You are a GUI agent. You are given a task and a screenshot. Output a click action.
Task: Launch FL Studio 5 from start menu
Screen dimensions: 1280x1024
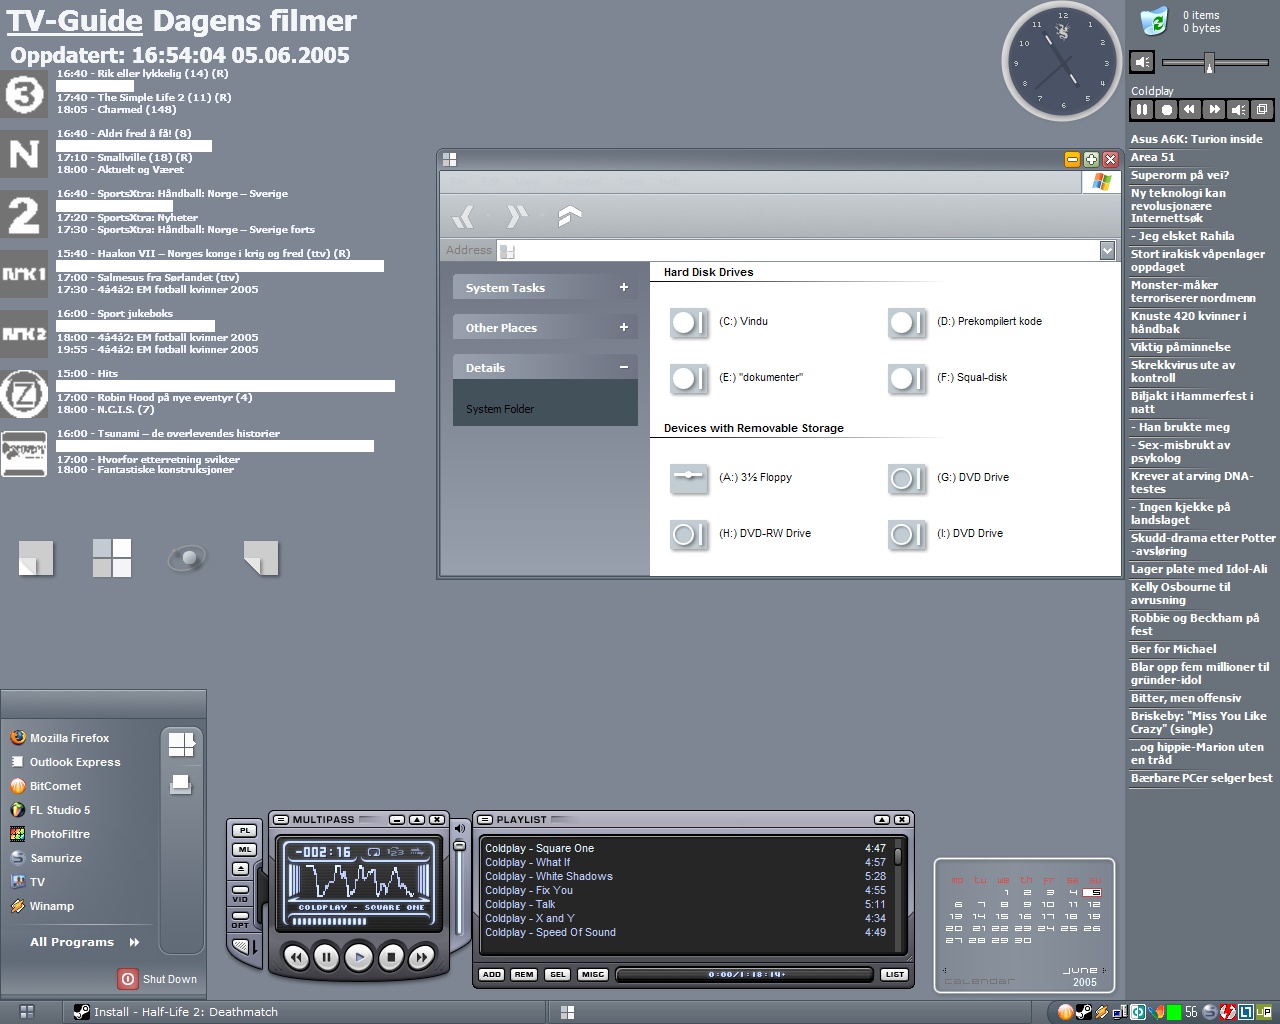click(x=50, y=810)
